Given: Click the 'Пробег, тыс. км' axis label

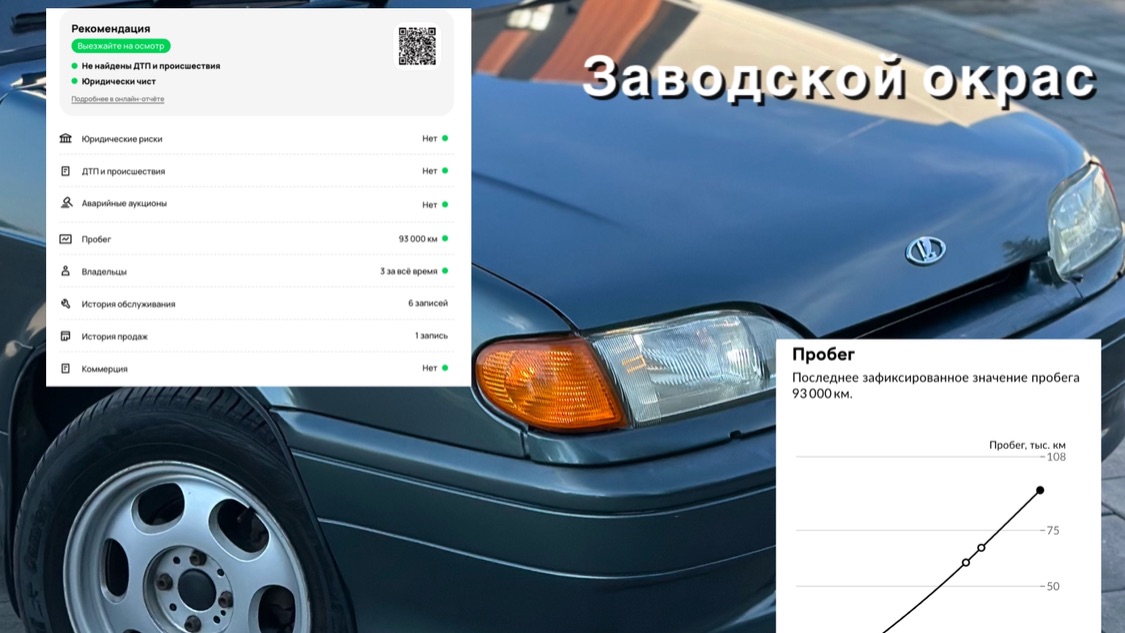Looking at the screenshot, I should (x=1027, y=445).
